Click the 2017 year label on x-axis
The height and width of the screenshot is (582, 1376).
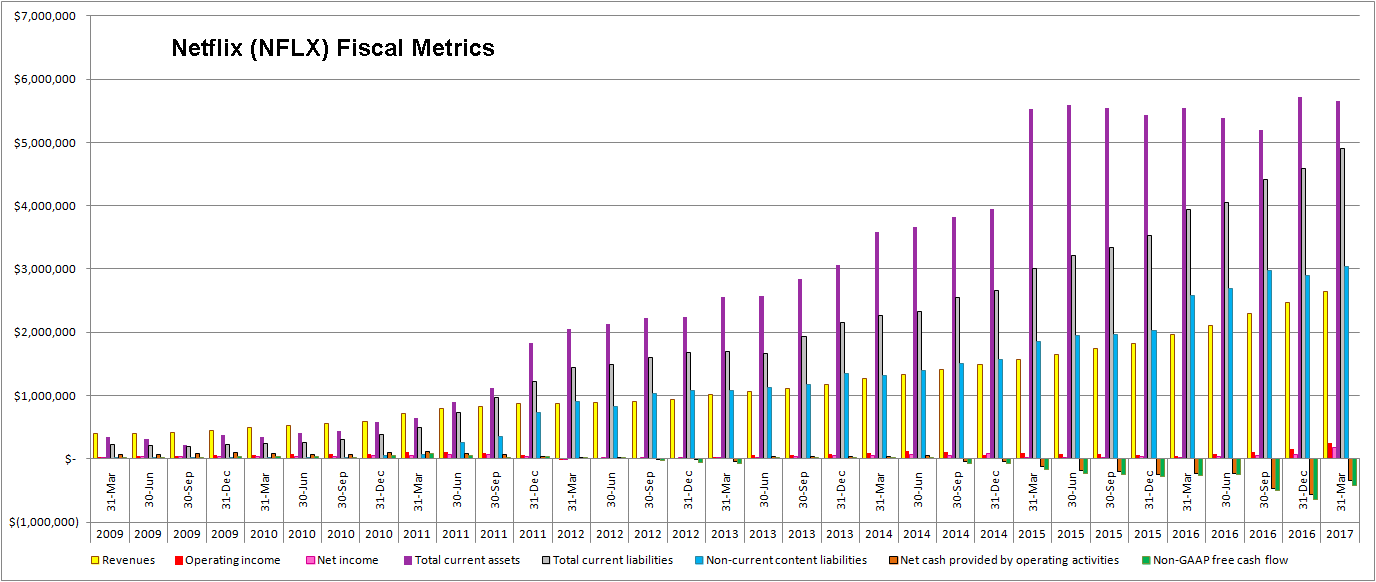pos(1340,535)
